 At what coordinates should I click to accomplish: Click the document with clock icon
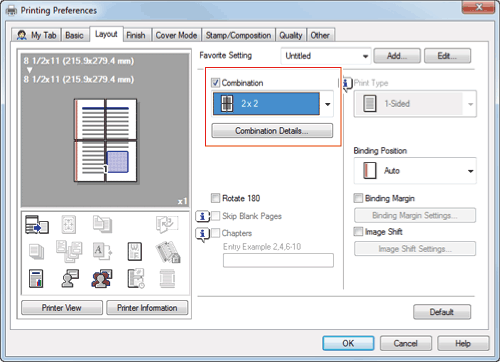pos(136,279)
